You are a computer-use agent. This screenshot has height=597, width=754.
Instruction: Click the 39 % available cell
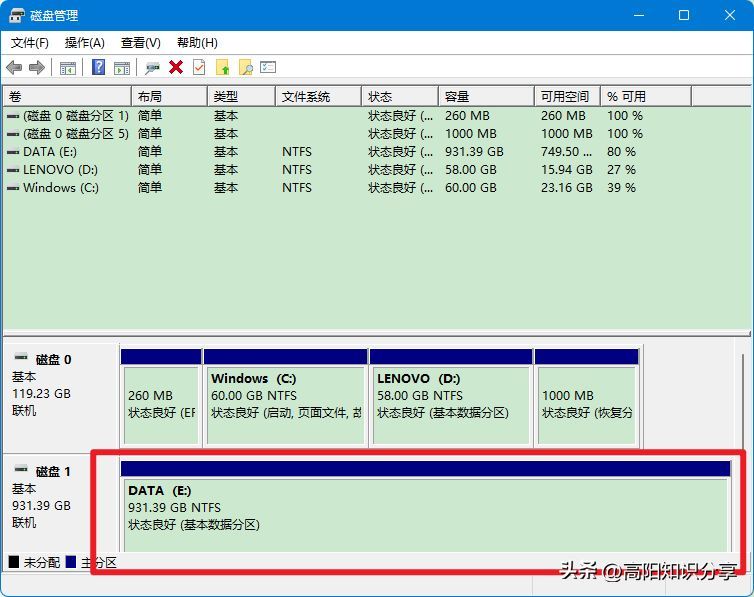pos(621,188)
